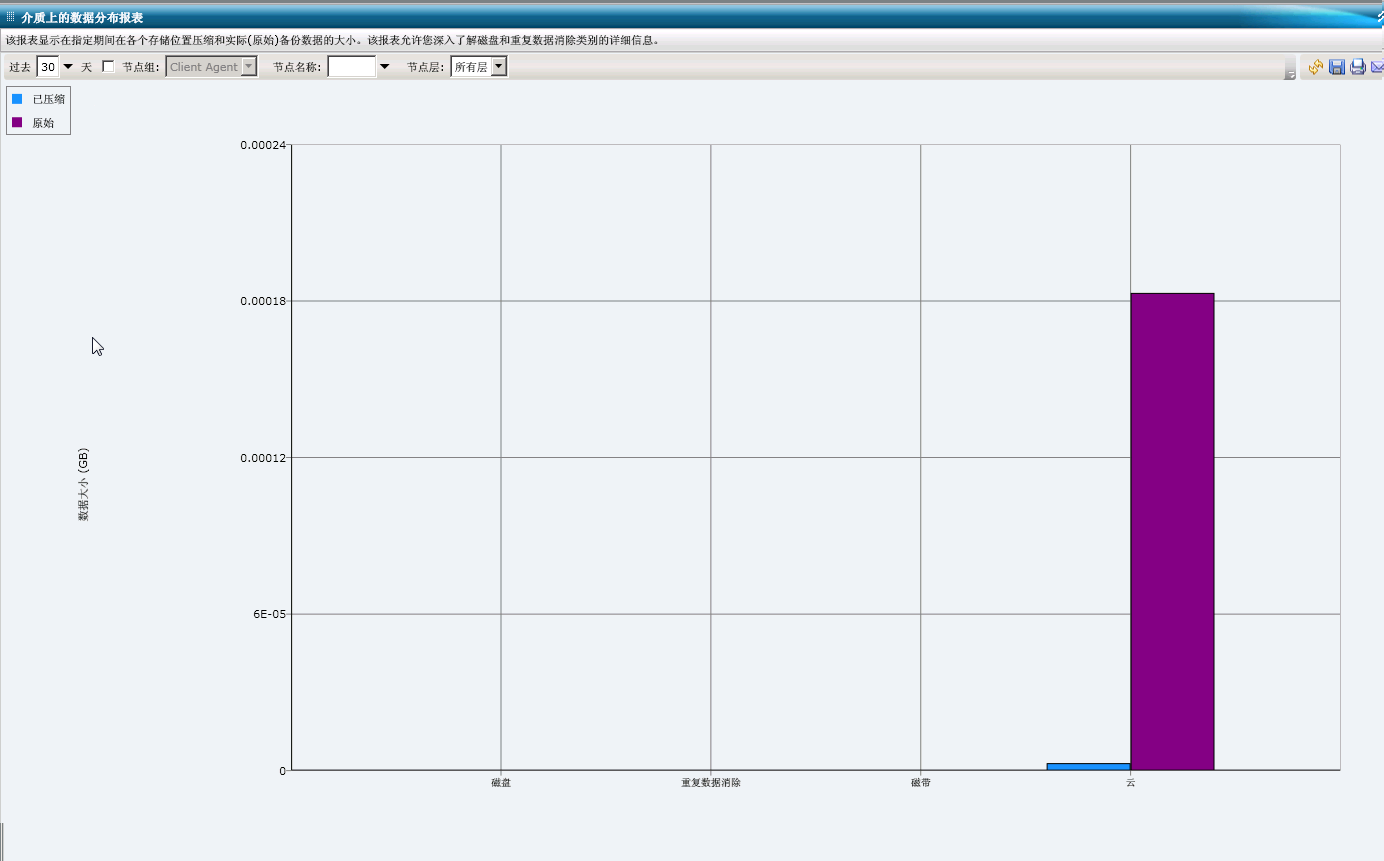The image size is (1384, 861).
Task: Click the 0.00024 y-axis value
Action: pos(263,145)
